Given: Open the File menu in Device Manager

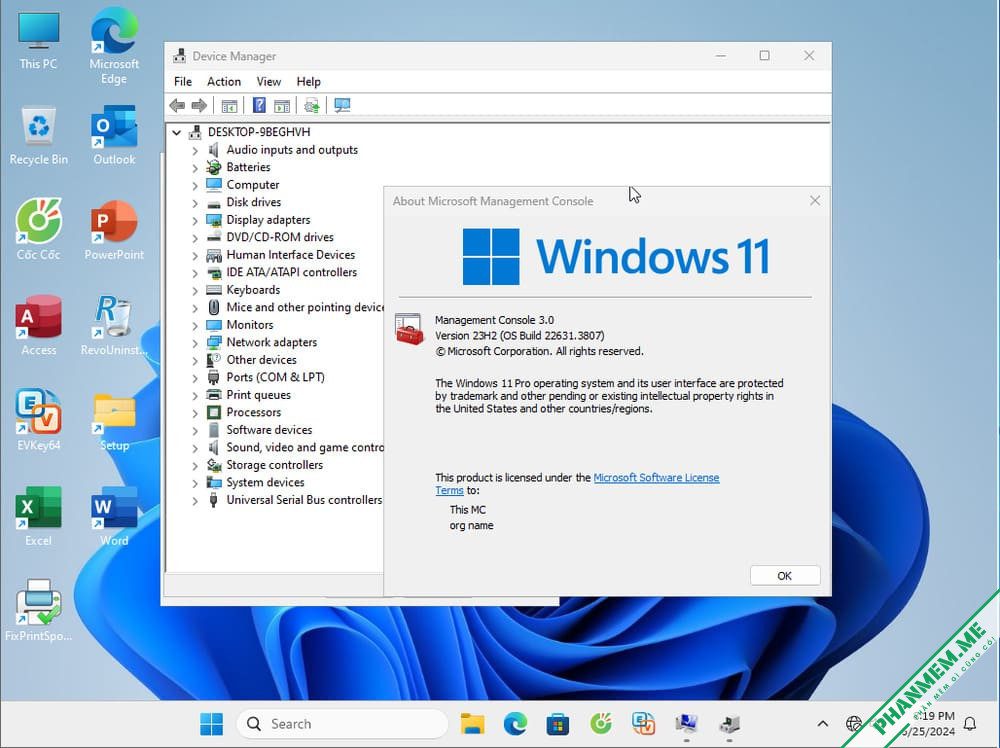Looking at the screenshot, I should [x=182, y=82].
